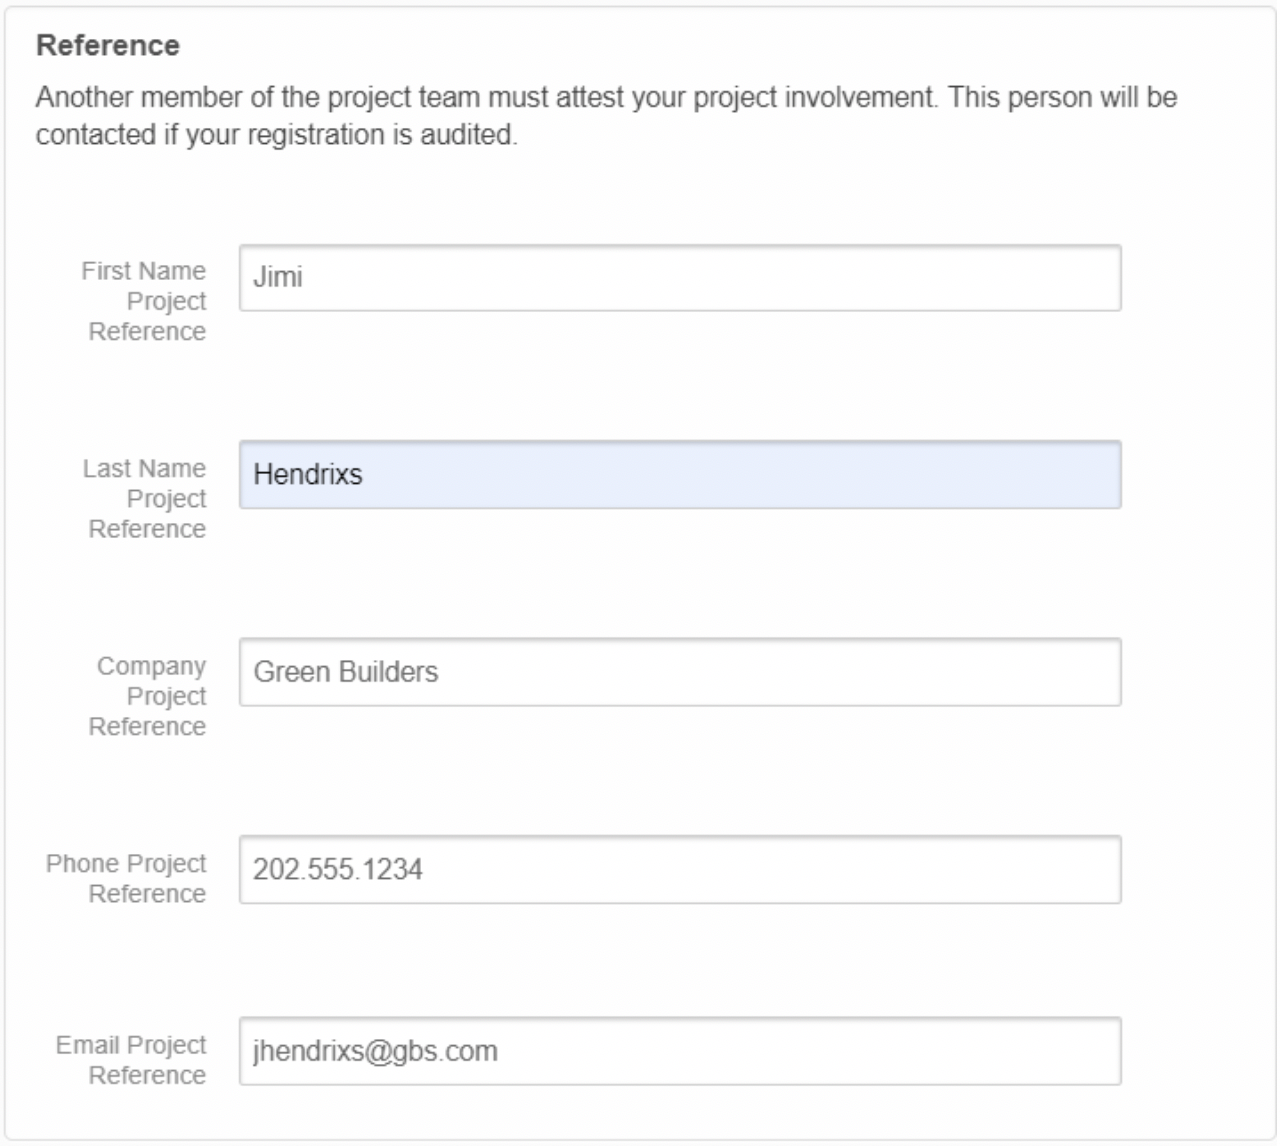Image resolution: width=1280 pixels, height=1146 pixels.
Task: Click the bold "Reference" section heading
Action: click(108, 46)
